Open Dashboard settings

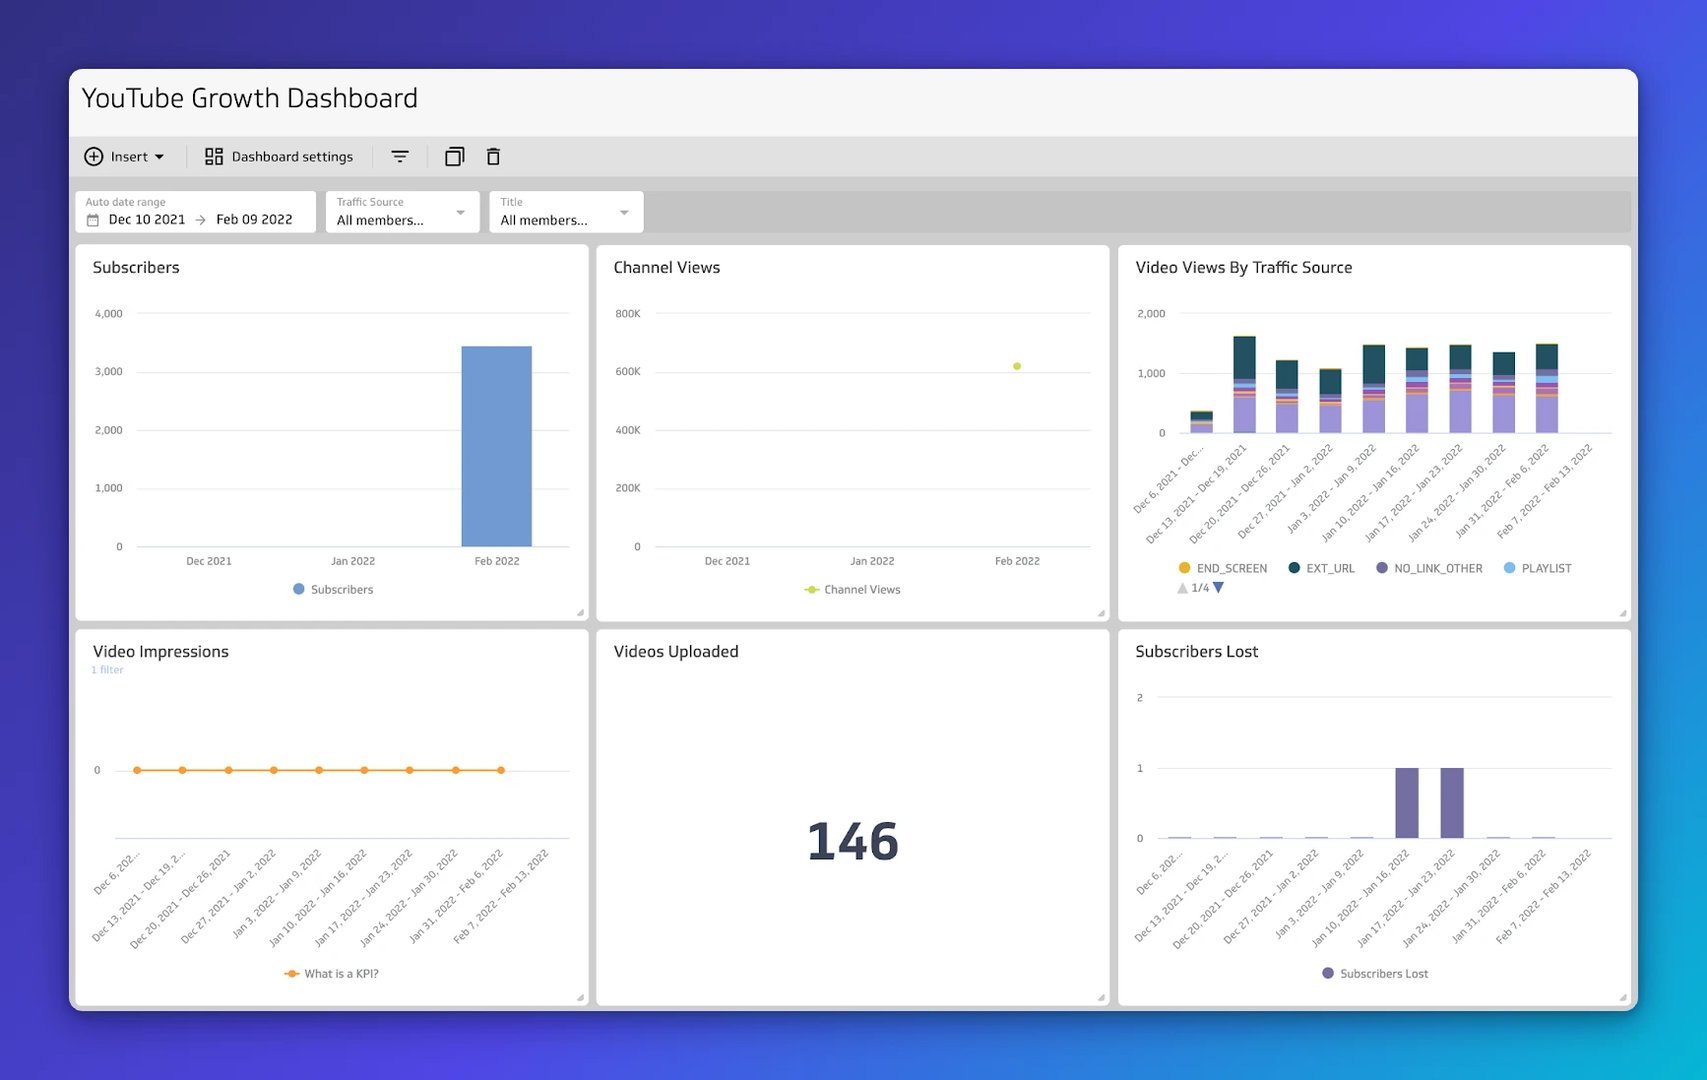pyautogui.click(x=279, y=157)
